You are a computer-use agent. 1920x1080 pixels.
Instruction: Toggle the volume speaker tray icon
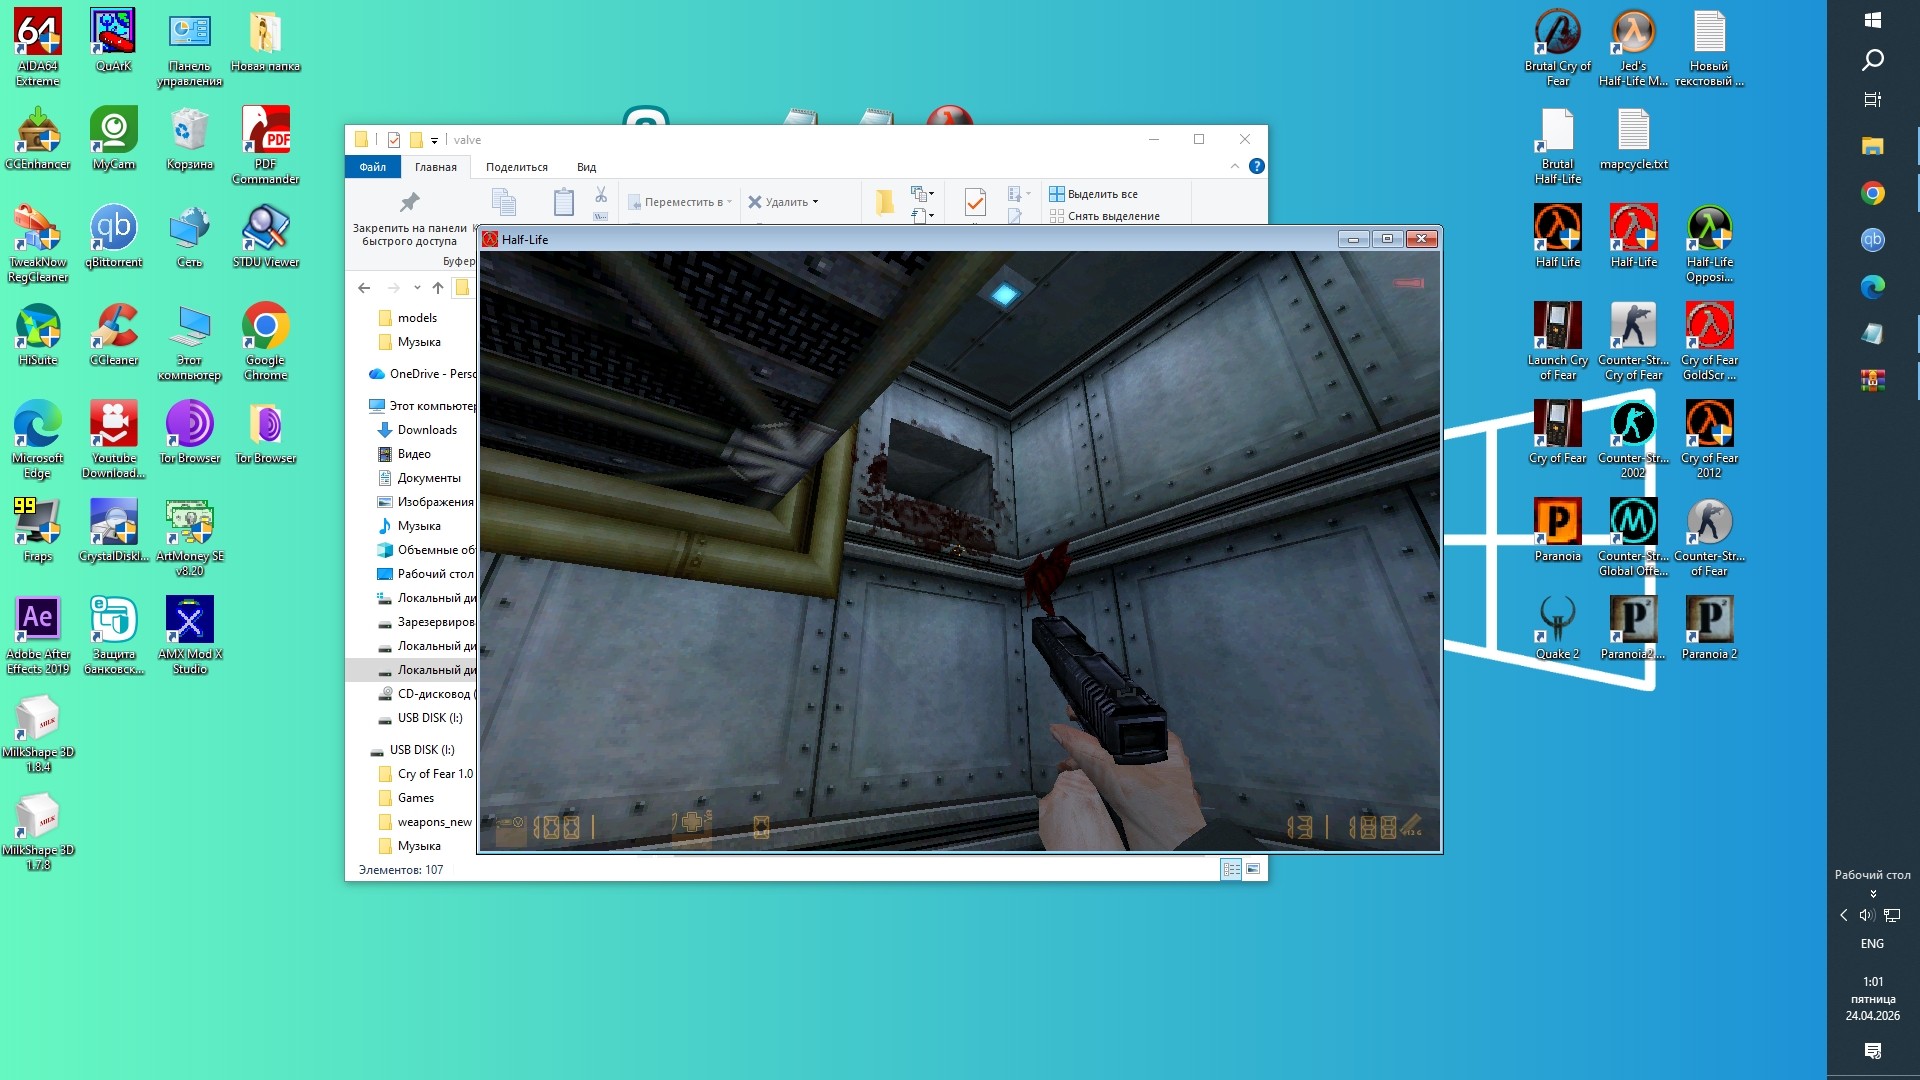[1866, 915]
